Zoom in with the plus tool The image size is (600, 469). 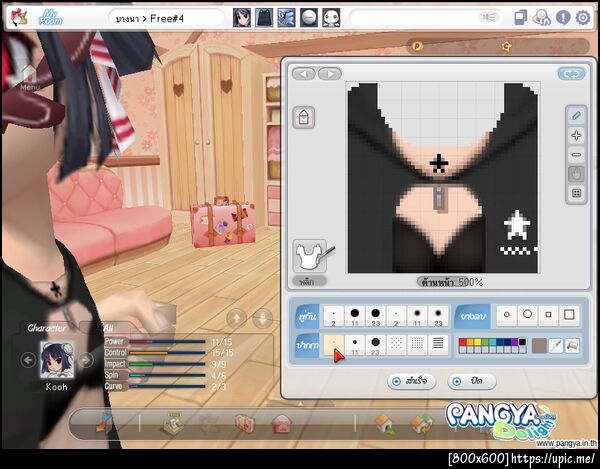tap(576, 135)
